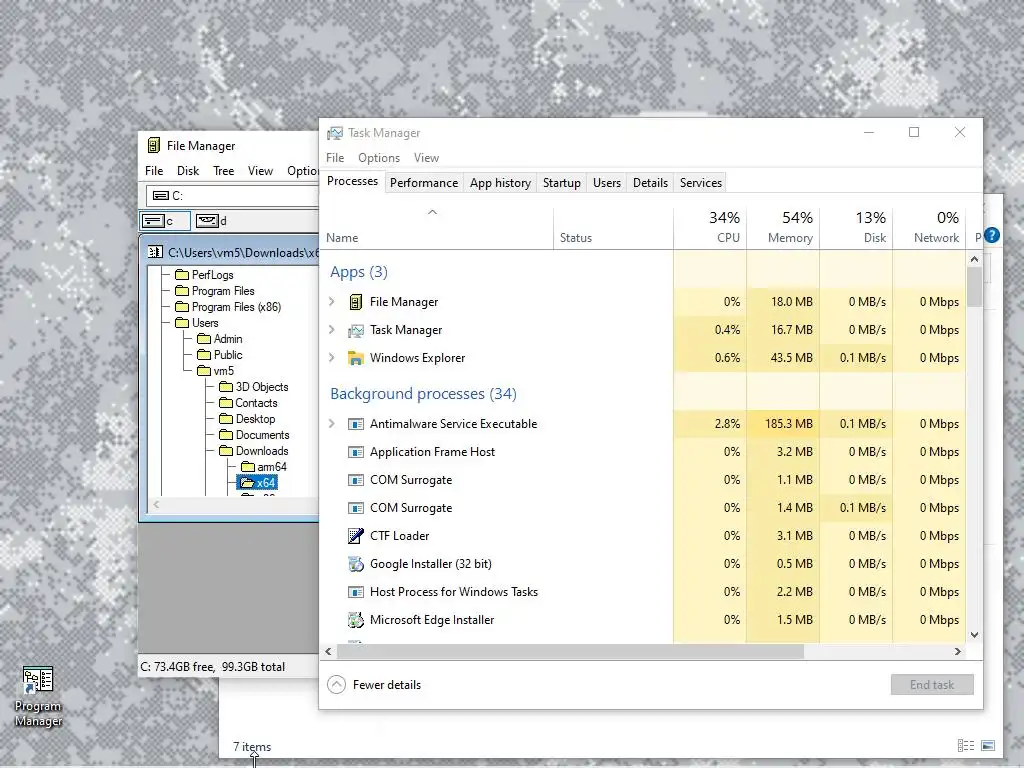Collapse Task Manager with Fewer details
1024x768 pixels.
pyautogui.click(x=374, y=684)
